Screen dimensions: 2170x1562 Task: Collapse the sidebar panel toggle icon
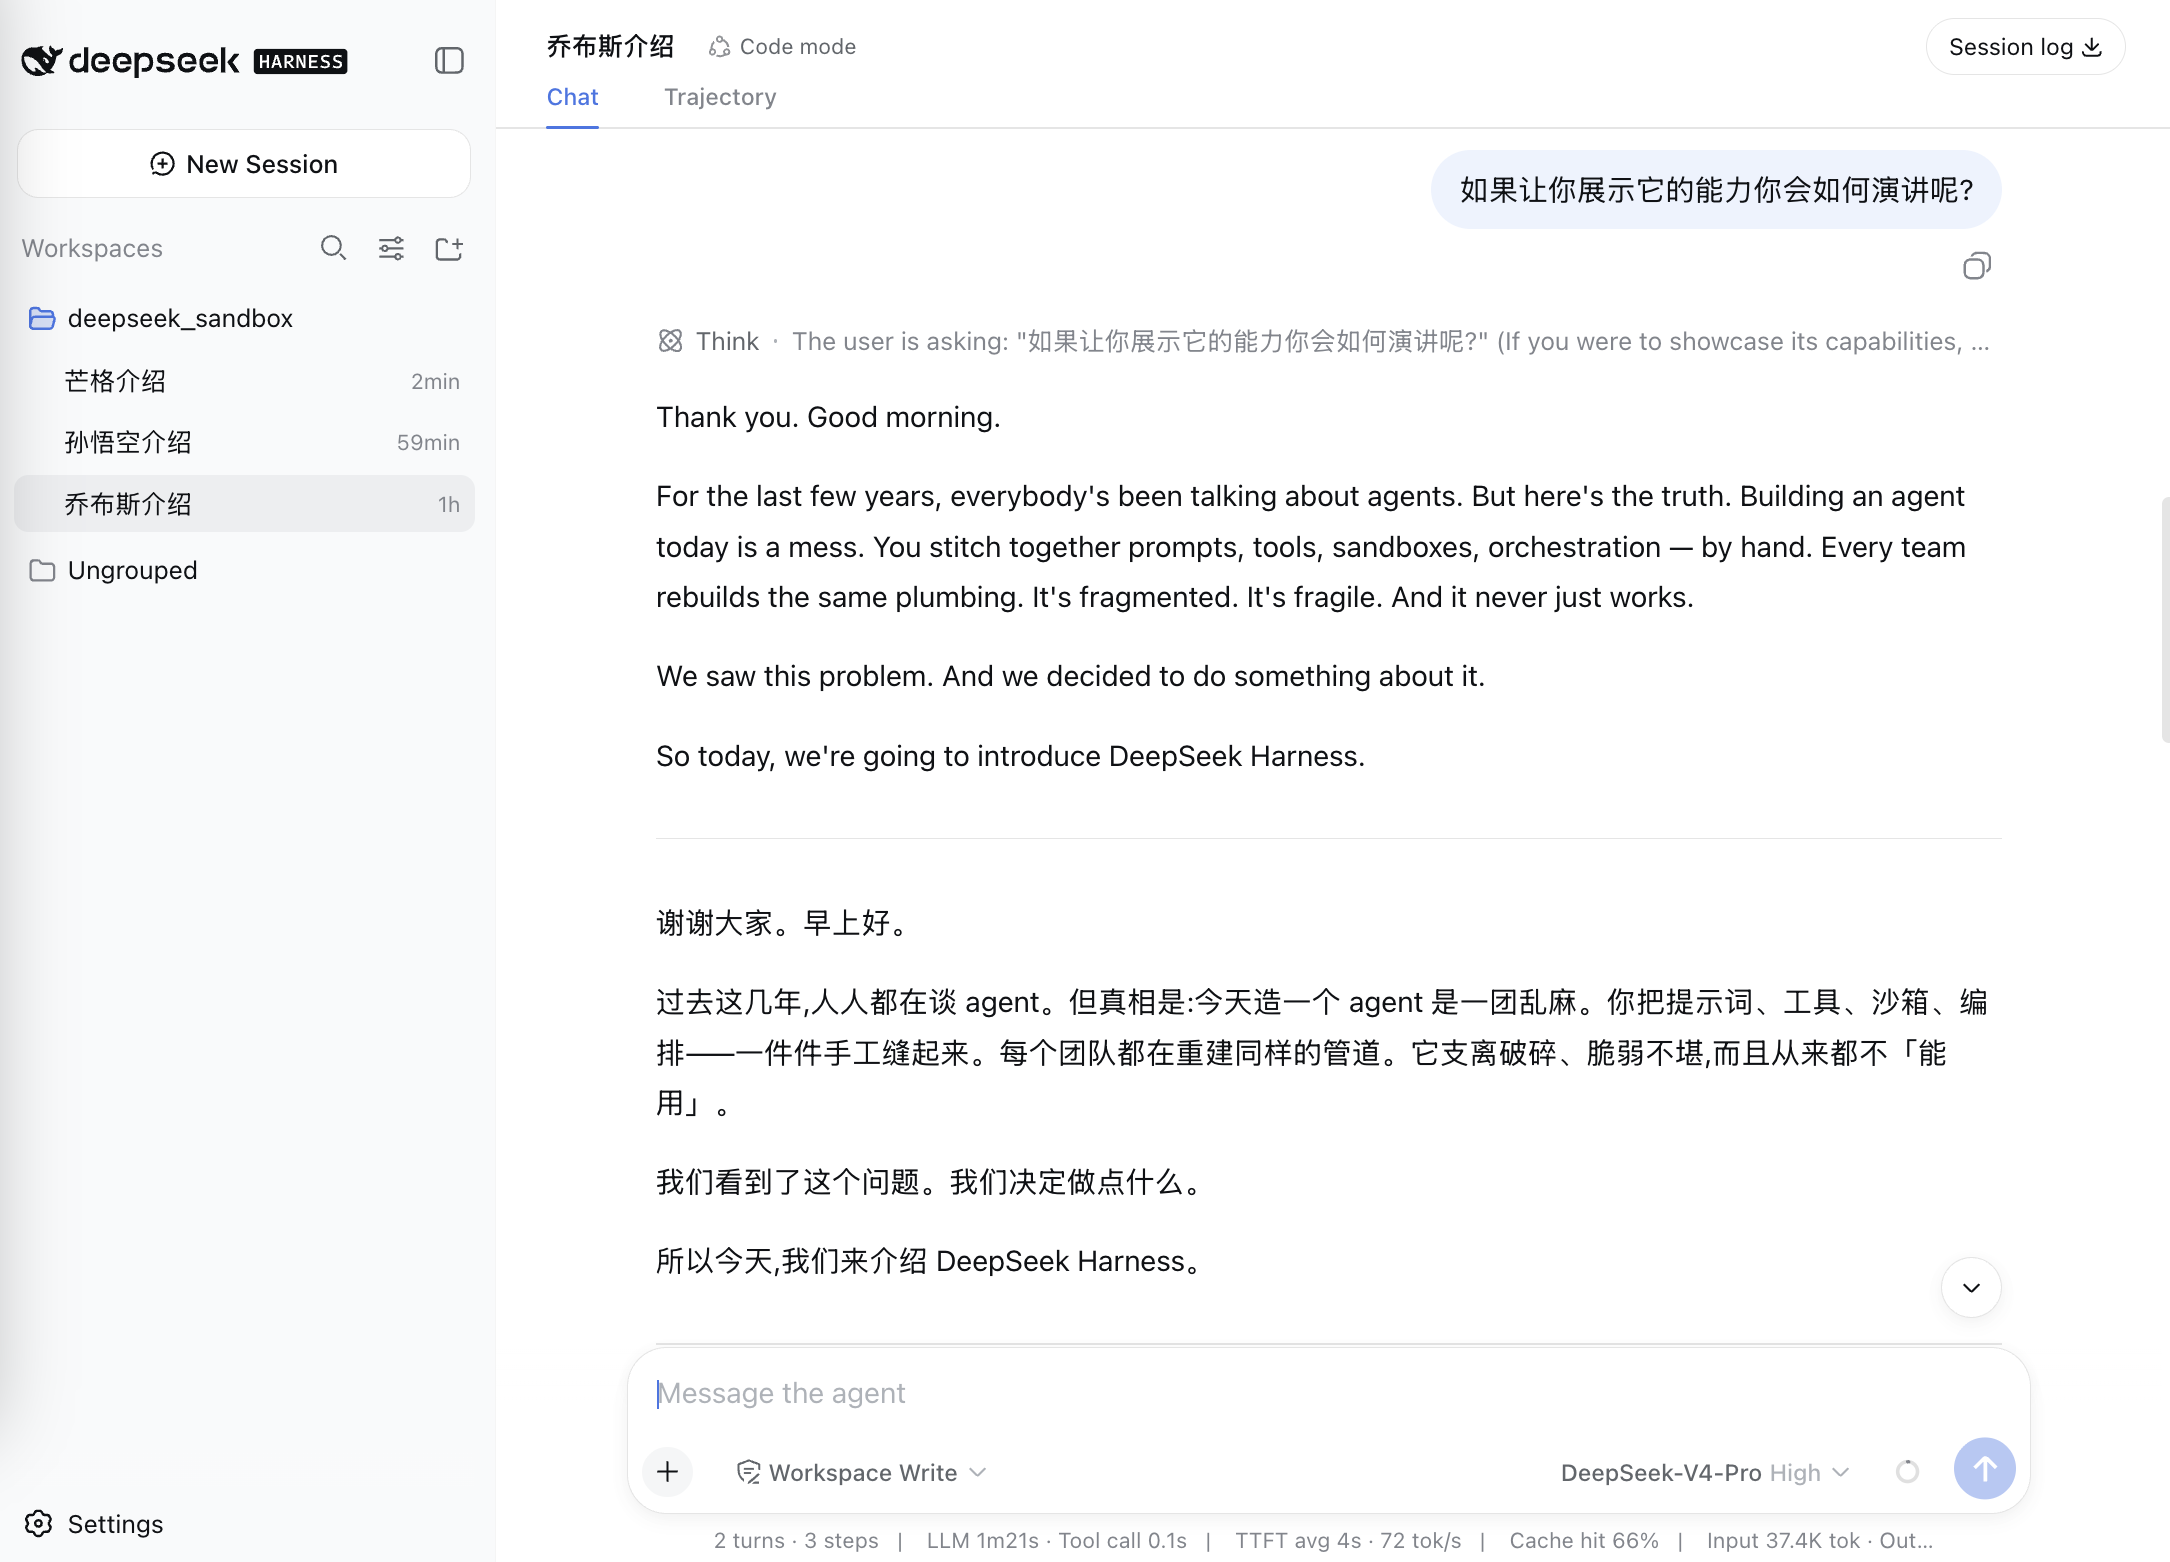(449, 61)
